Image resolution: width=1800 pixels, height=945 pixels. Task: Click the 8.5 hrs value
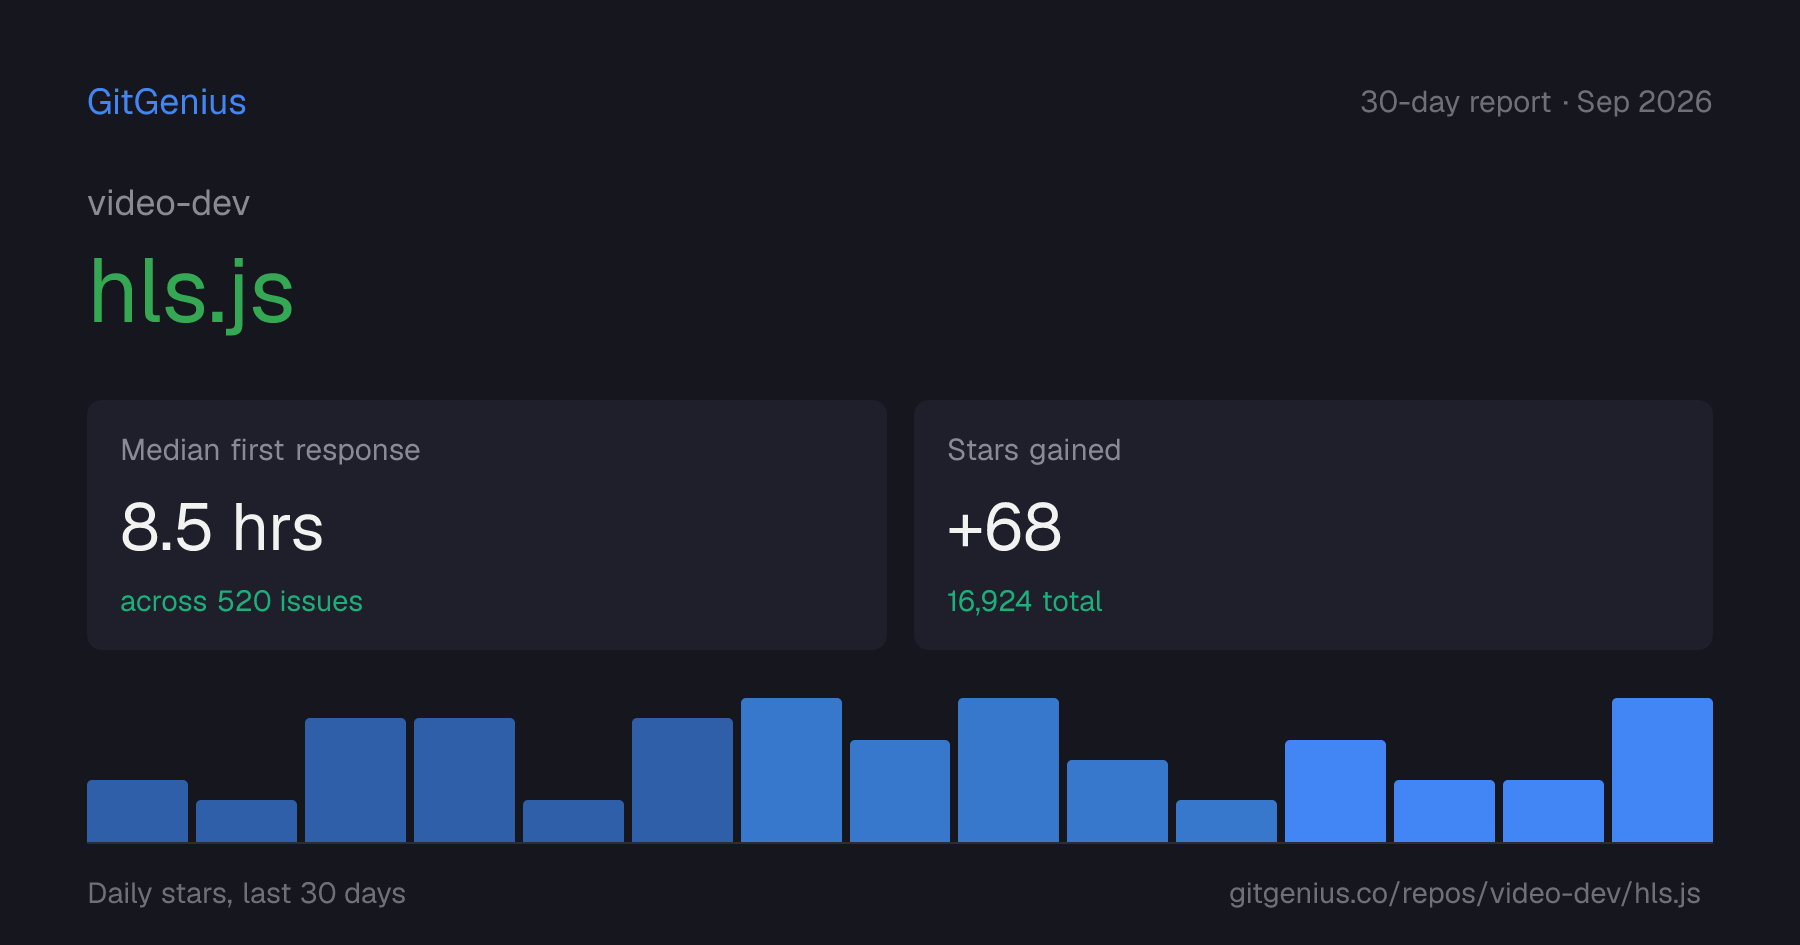coord(222,527)
